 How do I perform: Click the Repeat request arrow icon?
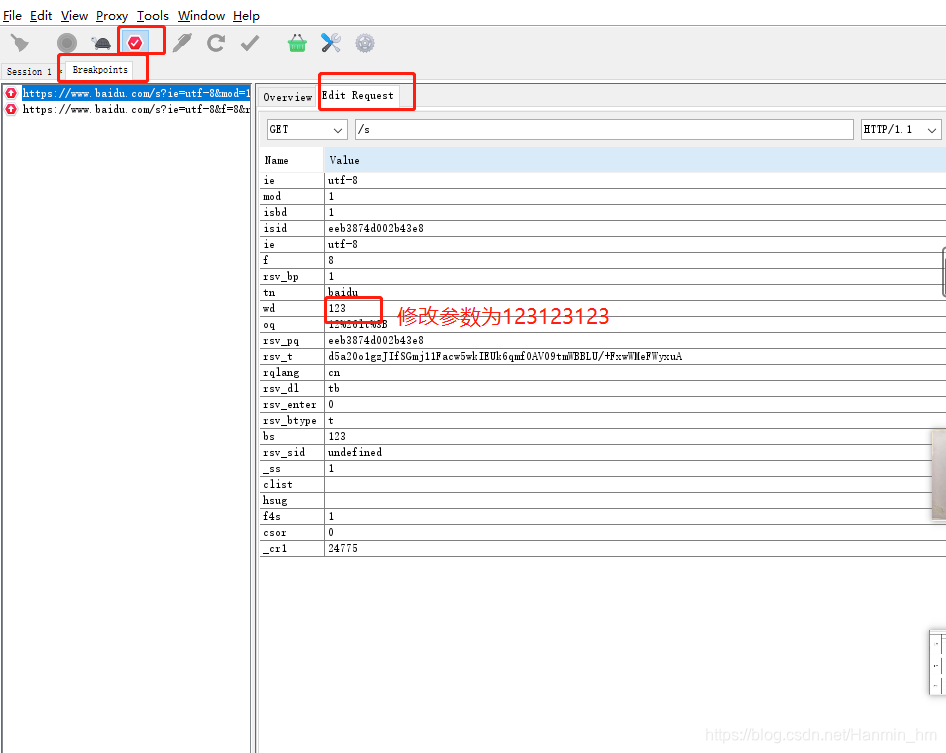(216, 43)
